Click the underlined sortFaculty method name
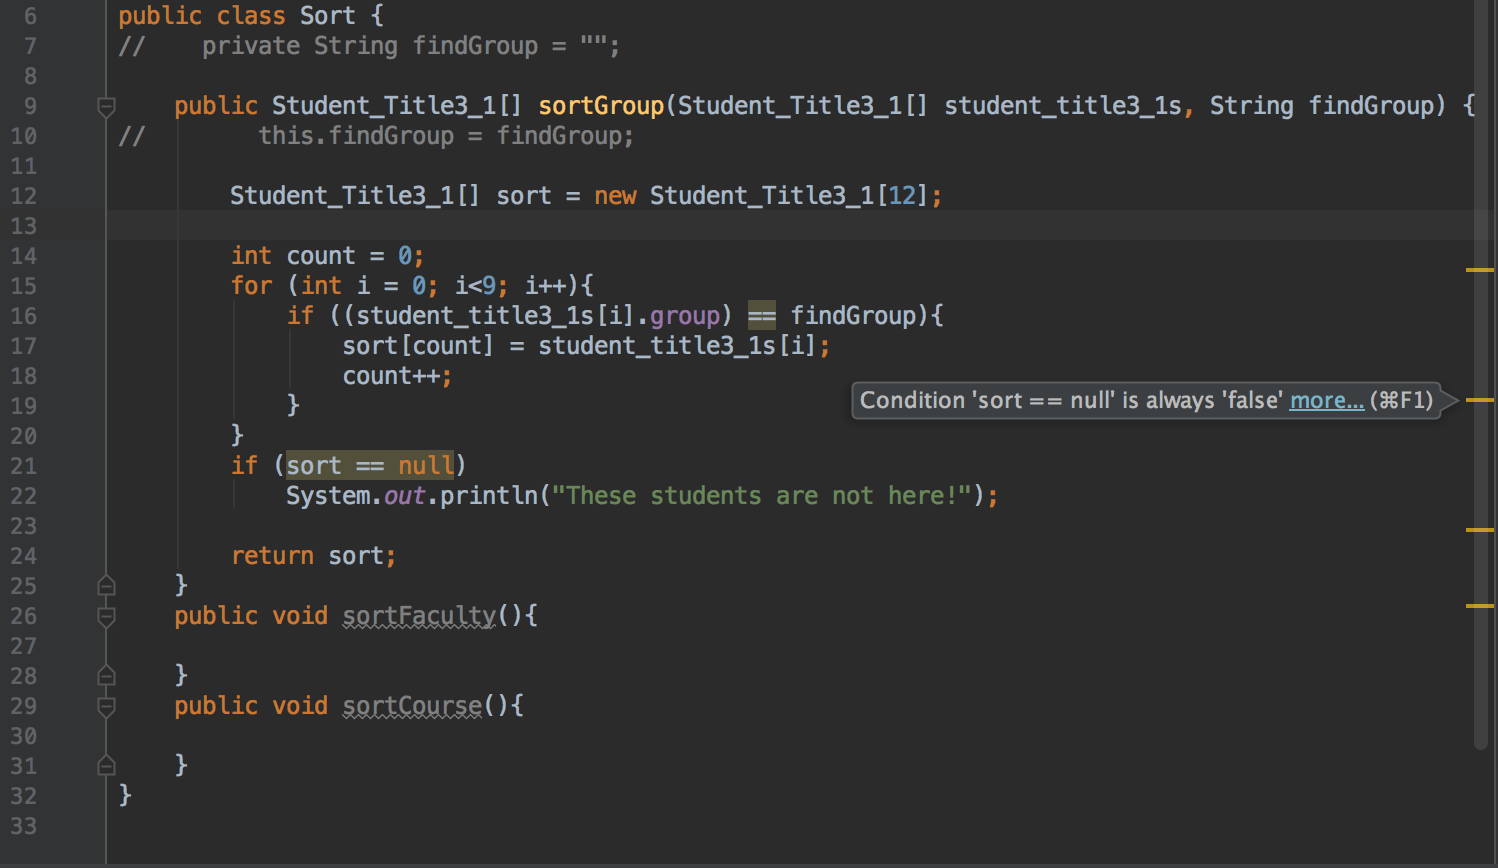The image size is (1498, 868). click(x=419, y=616)
